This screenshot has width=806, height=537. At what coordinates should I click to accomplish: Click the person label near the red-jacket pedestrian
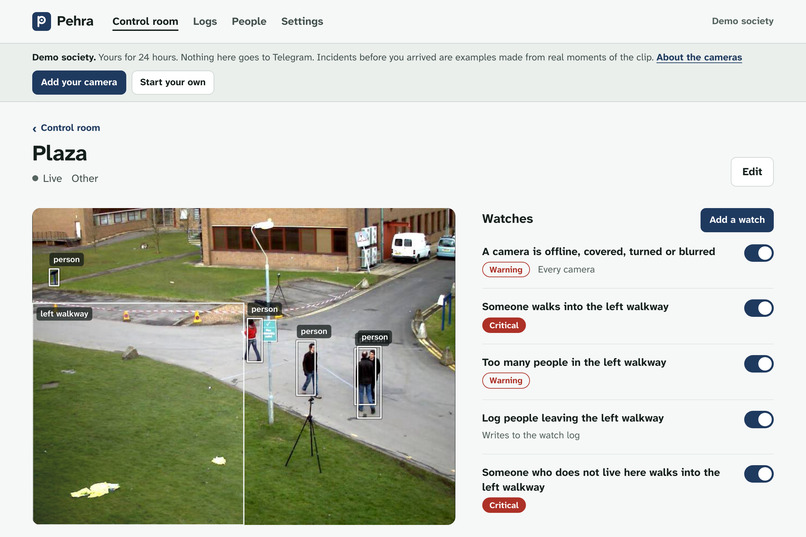coord(264,309)
